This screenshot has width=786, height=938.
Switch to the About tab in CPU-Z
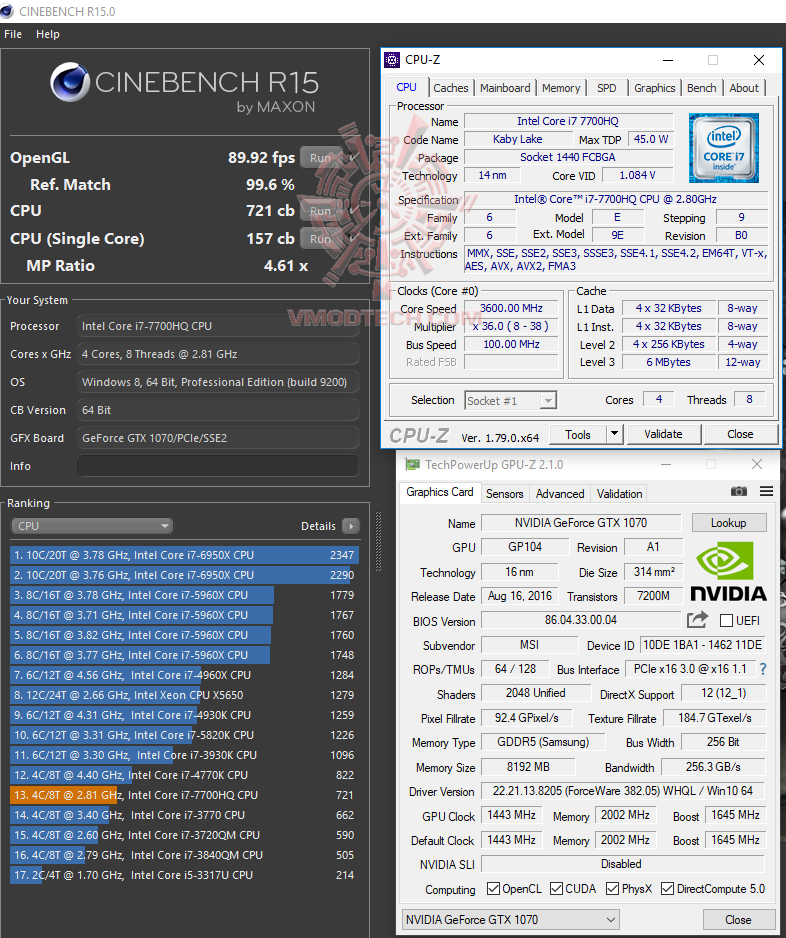[744, 88]
